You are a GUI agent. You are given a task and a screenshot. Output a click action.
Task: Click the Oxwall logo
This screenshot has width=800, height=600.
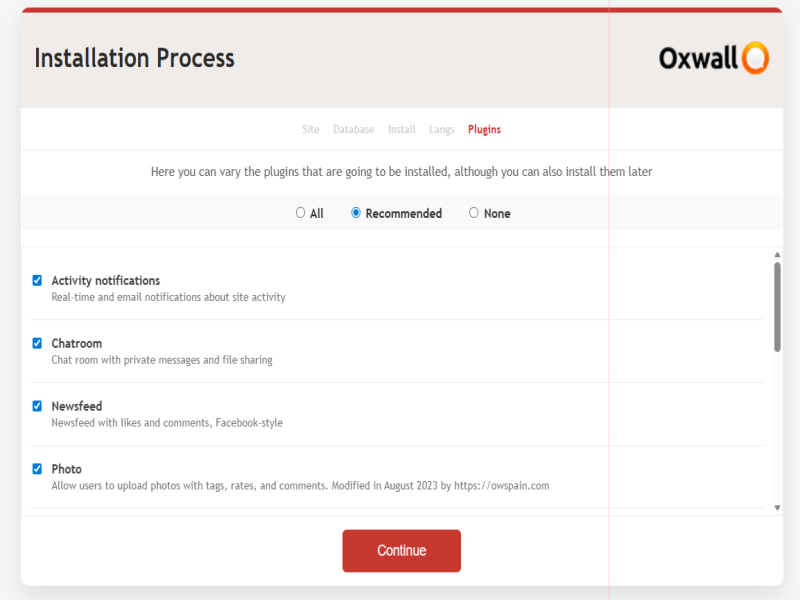coord(713,58)
